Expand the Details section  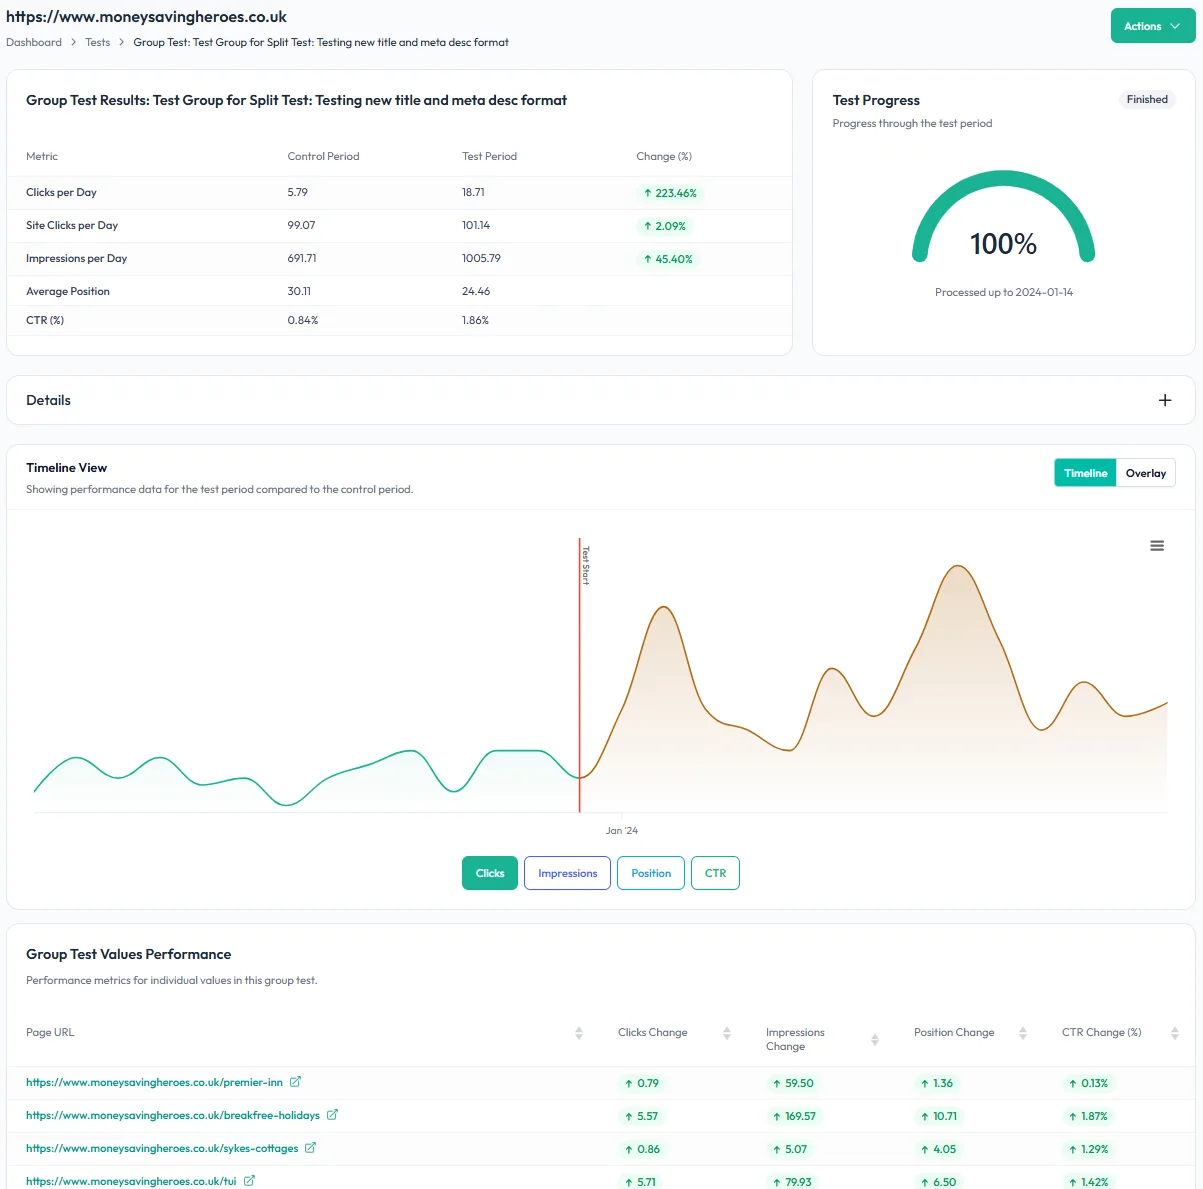[x=1164, y=399]
